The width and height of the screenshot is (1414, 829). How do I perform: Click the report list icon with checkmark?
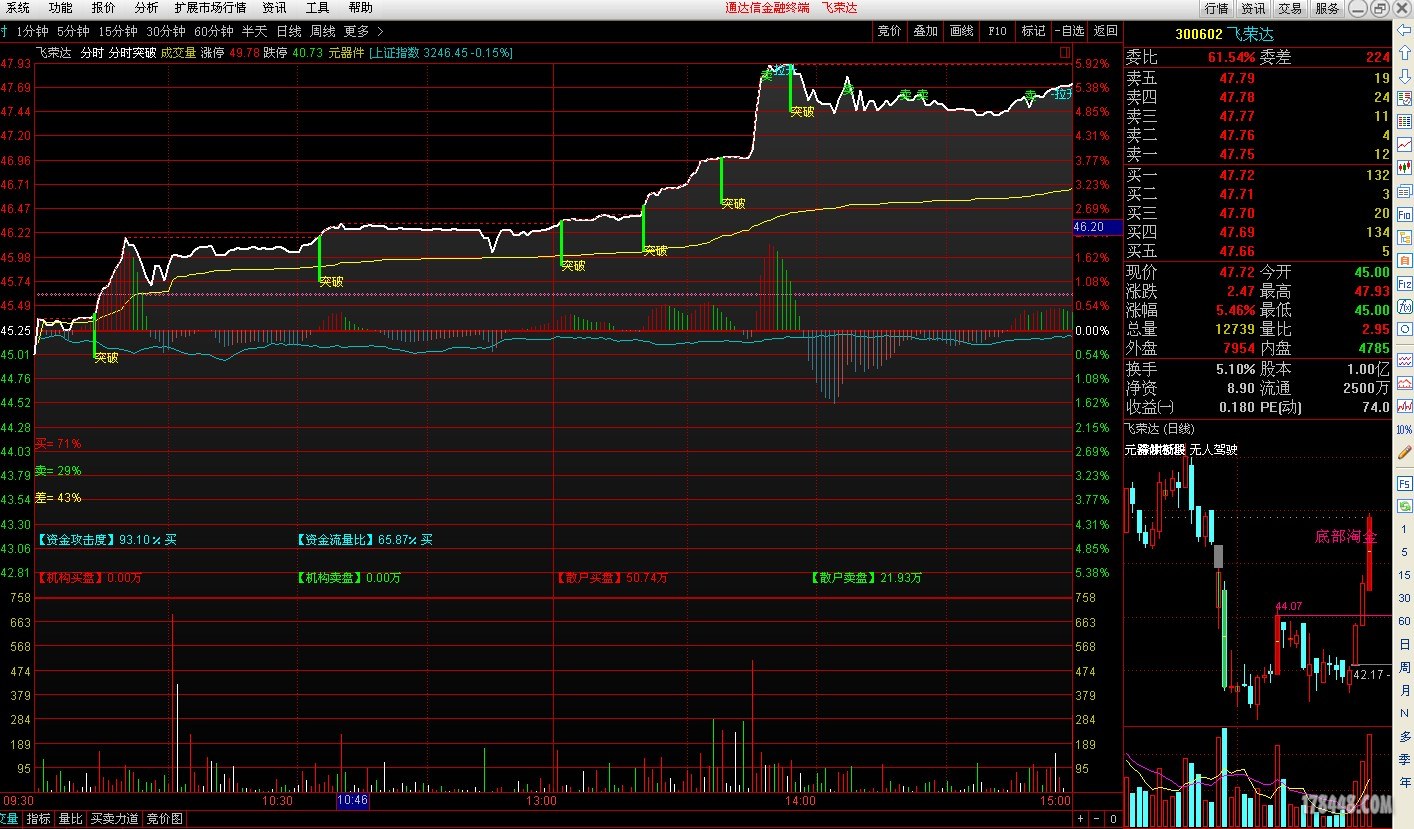click(x=1405, y=99)
